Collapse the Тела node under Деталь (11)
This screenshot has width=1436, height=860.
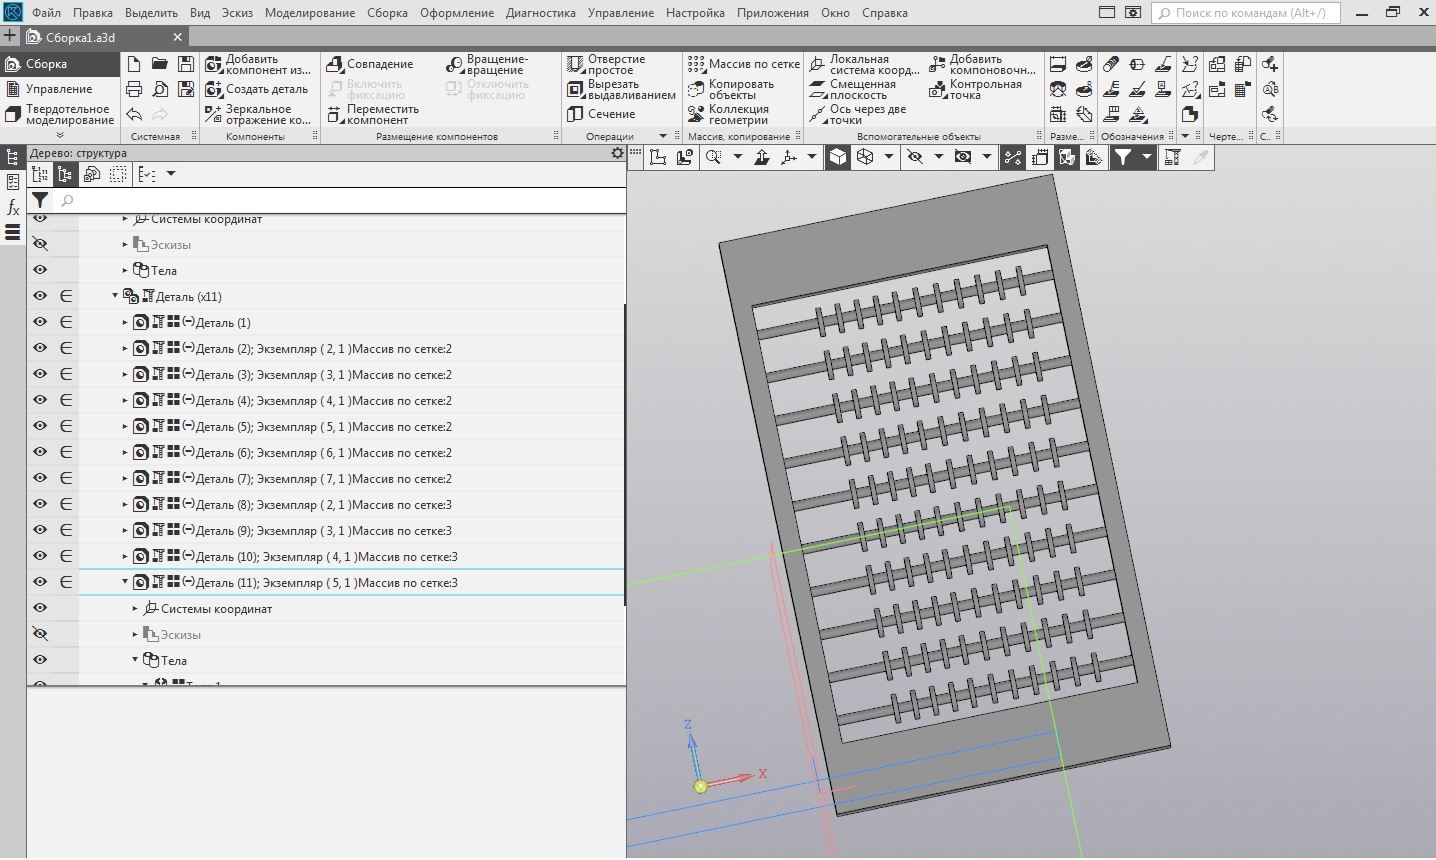(x=135, y=660)
